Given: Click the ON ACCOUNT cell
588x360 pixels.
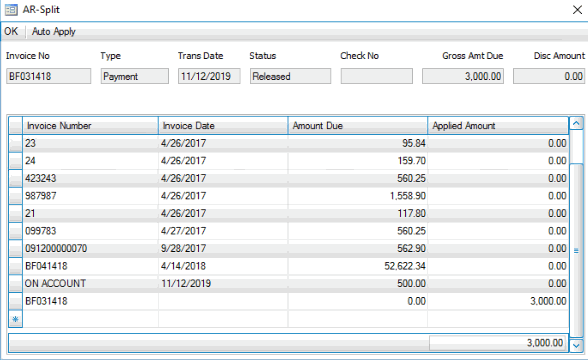Looking at the screenshot, I should click(90, 284).
